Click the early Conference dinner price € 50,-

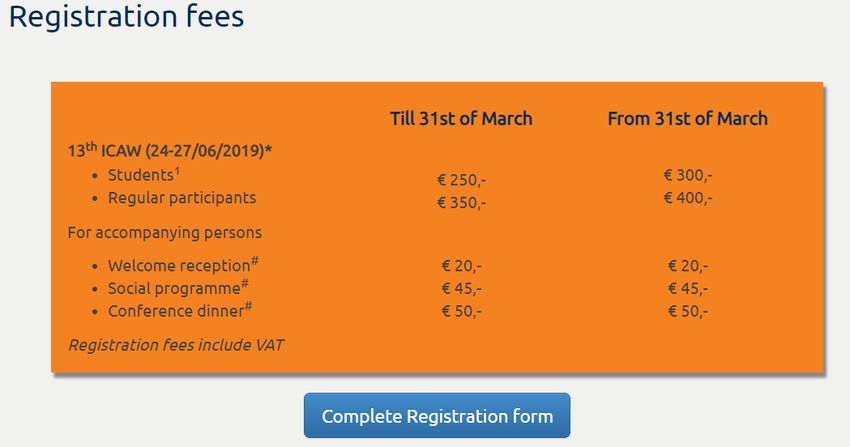pyautogui.click(x=461, y=312)
